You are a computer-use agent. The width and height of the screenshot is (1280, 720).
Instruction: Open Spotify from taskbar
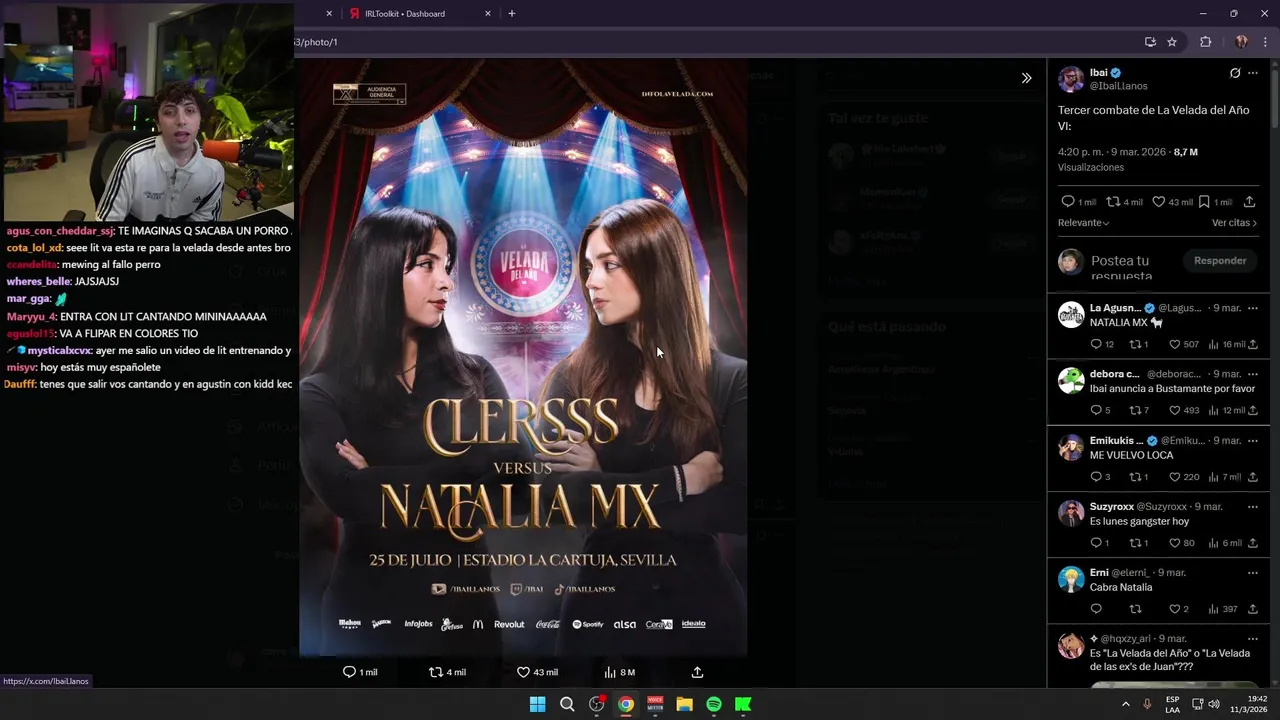pos(714,704)
